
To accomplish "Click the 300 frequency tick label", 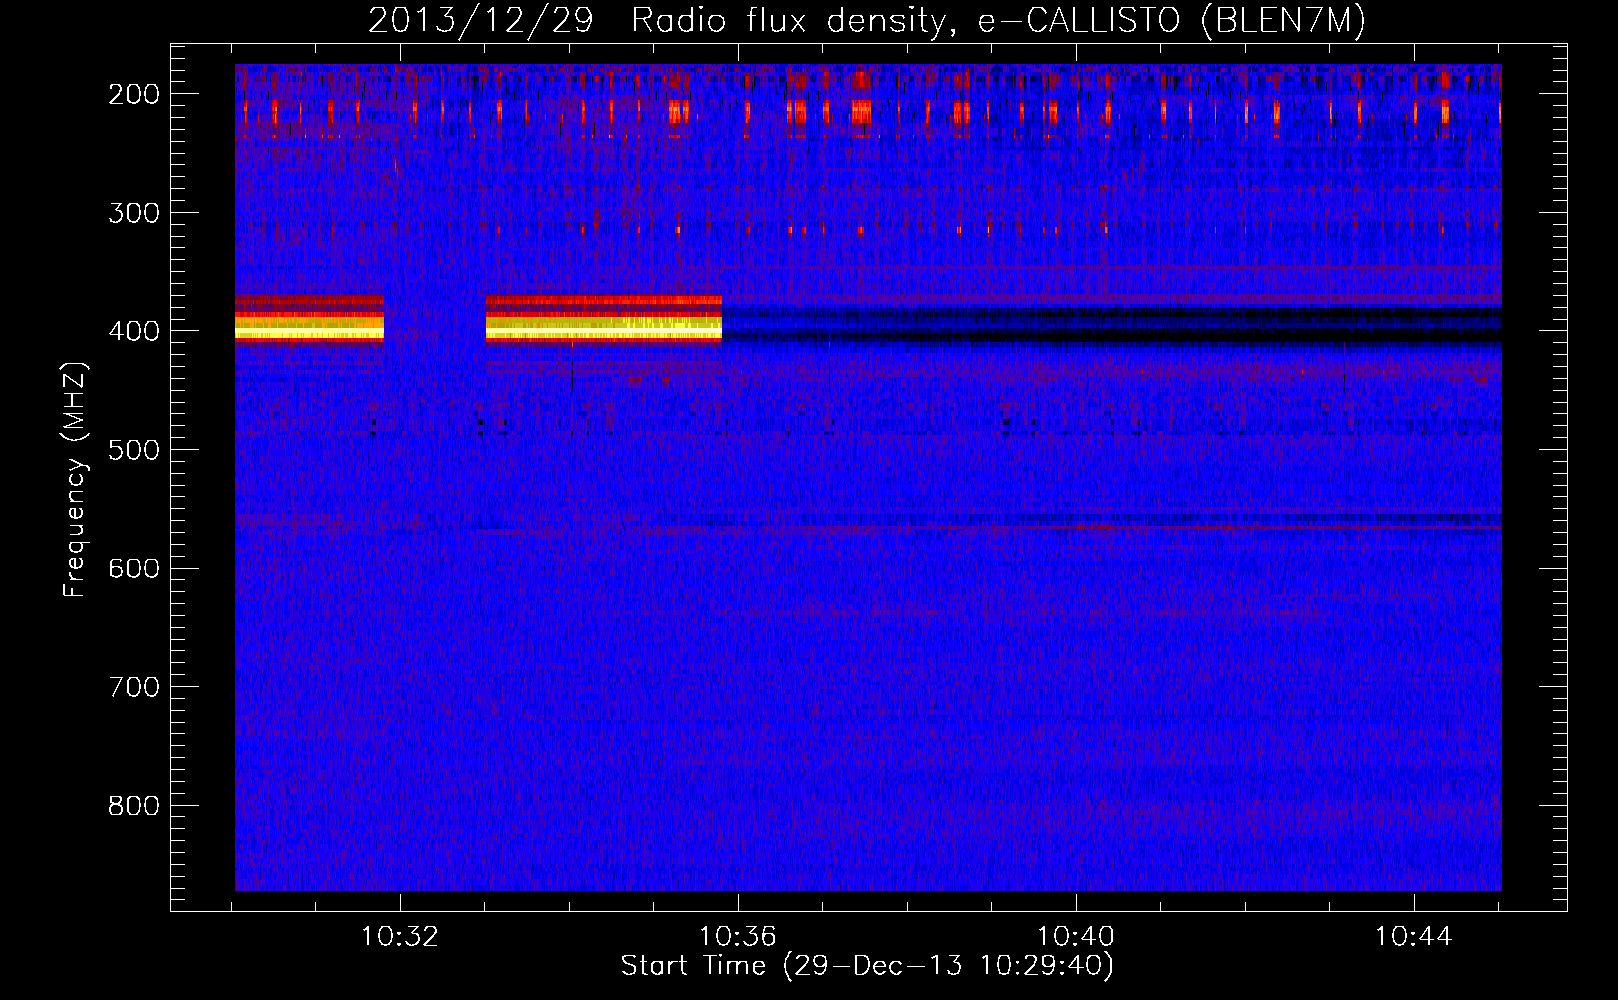I will tap(134, 213).
